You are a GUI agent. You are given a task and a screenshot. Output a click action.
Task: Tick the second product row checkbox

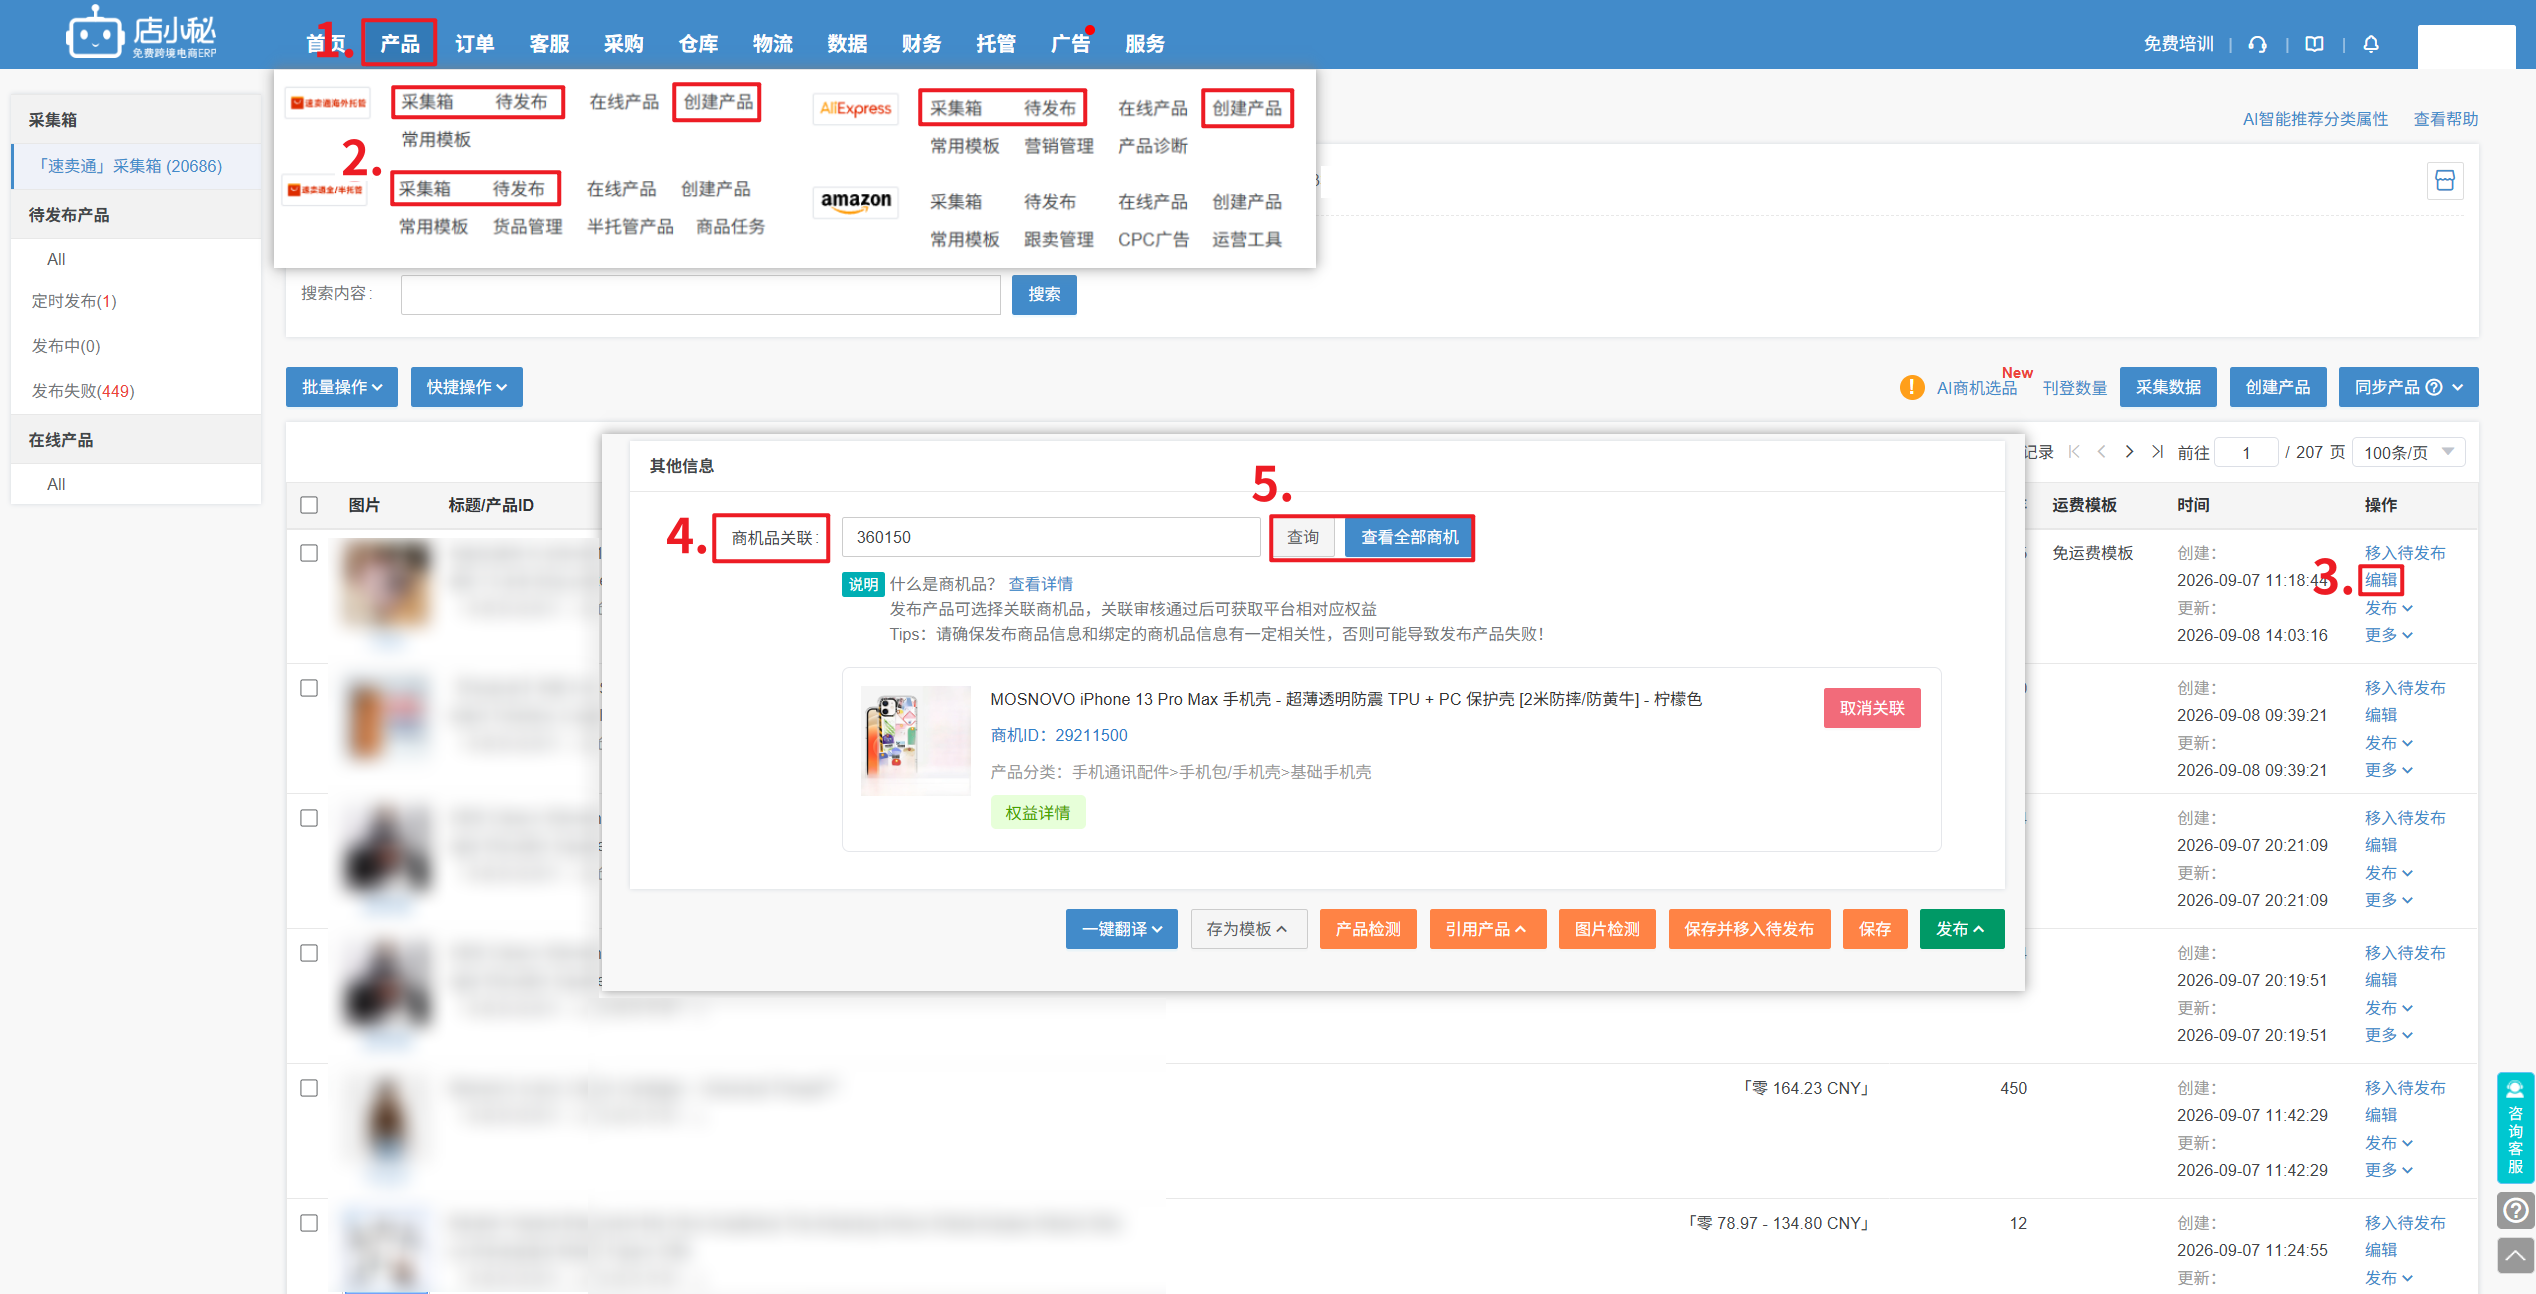309,688
